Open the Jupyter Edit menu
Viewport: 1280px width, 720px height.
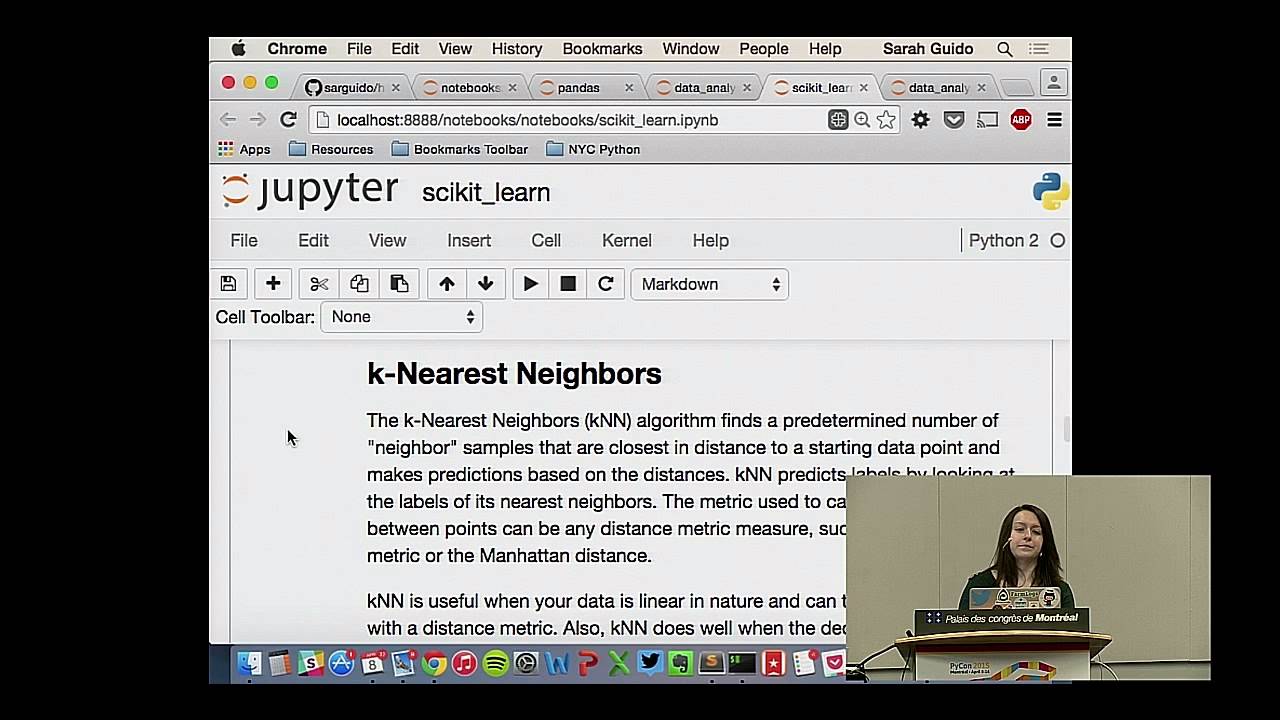point(313,241)
